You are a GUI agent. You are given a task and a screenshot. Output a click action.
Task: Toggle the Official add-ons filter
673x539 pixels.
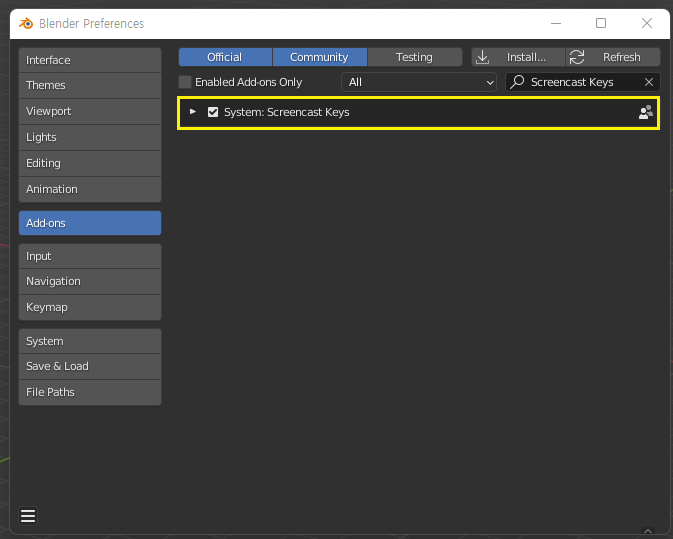pos(225,57)
